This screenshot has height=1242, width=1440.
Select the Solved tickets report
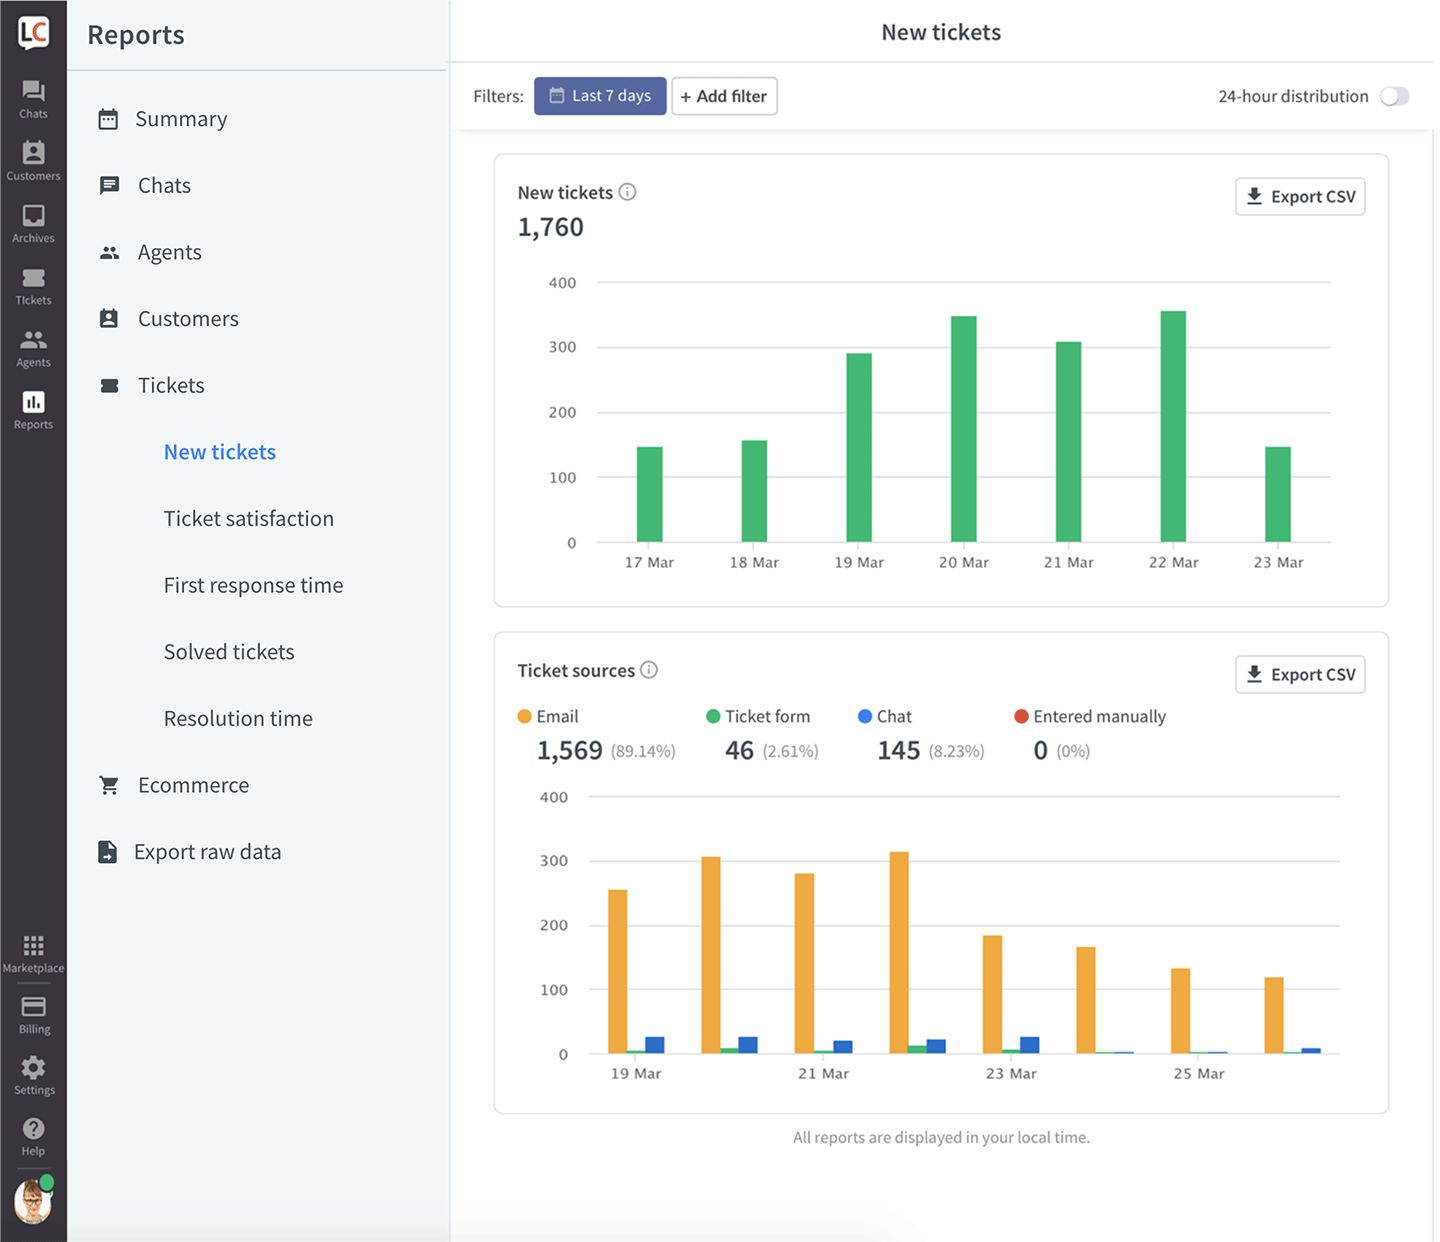(229, 652)
